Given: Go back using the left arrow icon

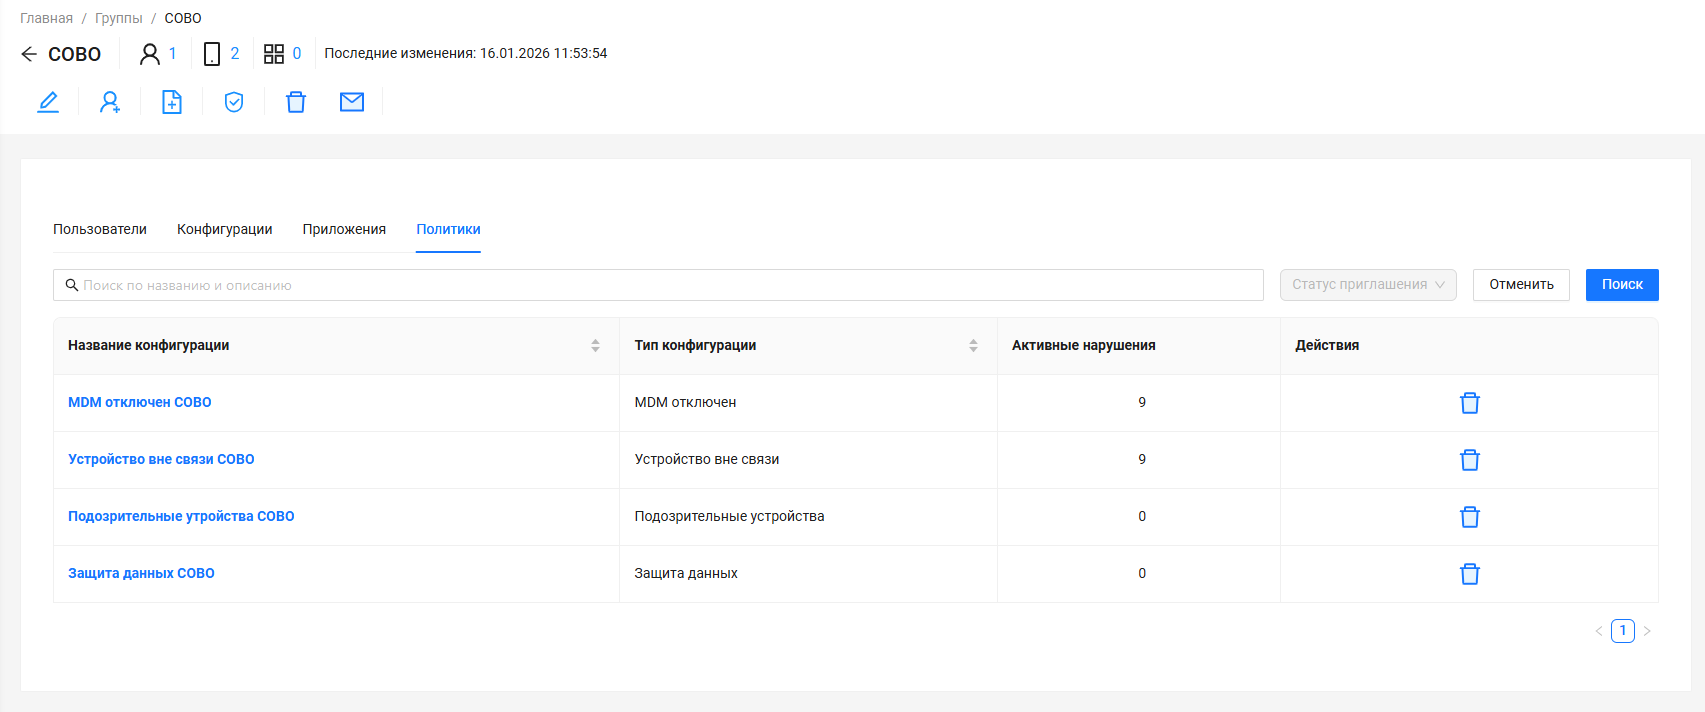Looking at the screenshot, I should pos(29,54).
